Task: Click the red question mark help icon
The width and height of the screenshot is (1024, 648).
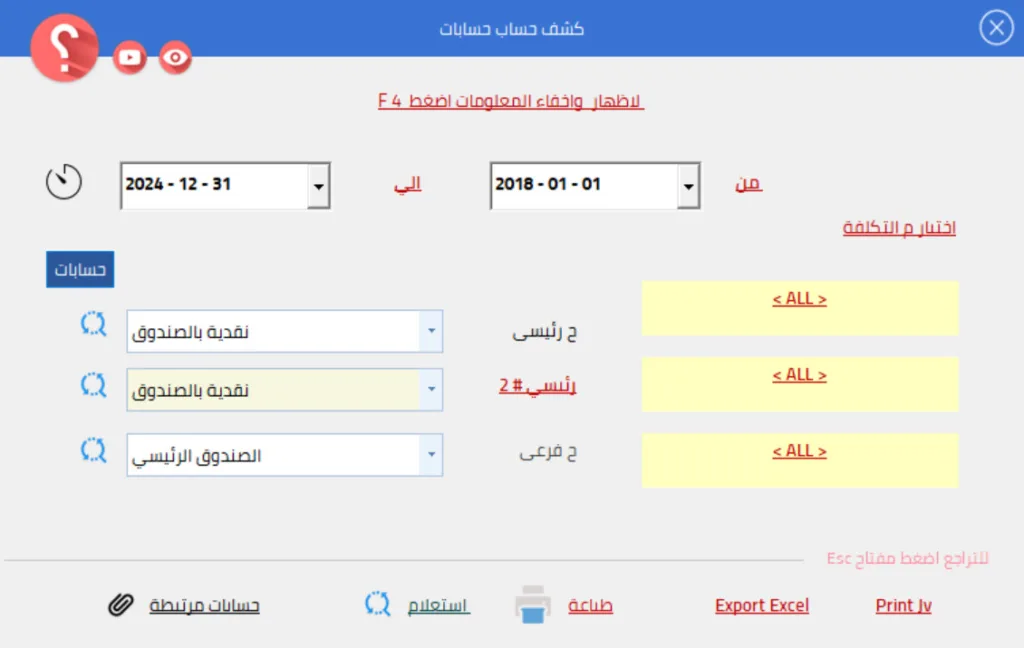Action: (x=64, y=49)
